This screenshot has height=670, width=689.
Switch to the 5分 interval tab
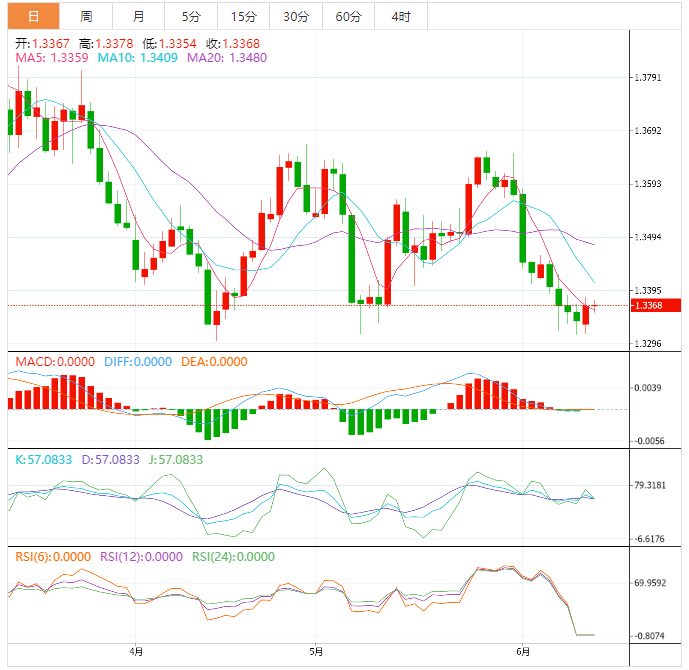tap(190, 16)
